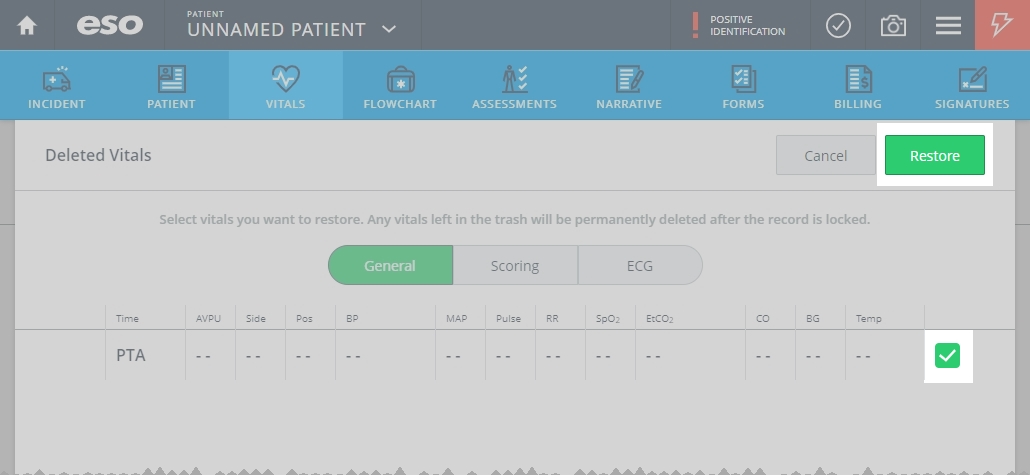The height and width of the screenshot is (475, 1030).
Task: Open the Signatures section
Action: pos(972,86)
